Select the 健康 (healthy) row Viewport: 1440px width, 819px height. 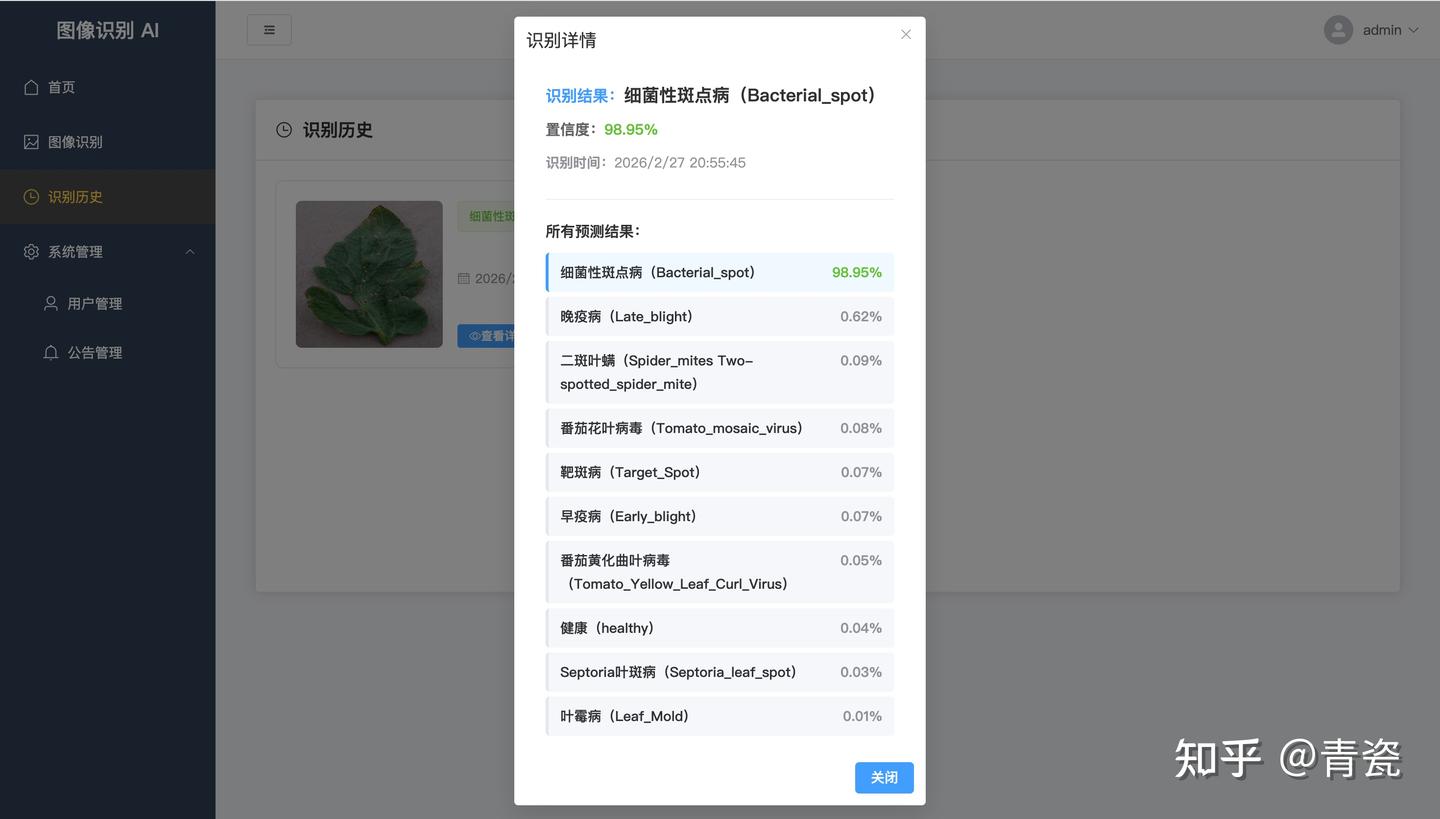point(720,628)
